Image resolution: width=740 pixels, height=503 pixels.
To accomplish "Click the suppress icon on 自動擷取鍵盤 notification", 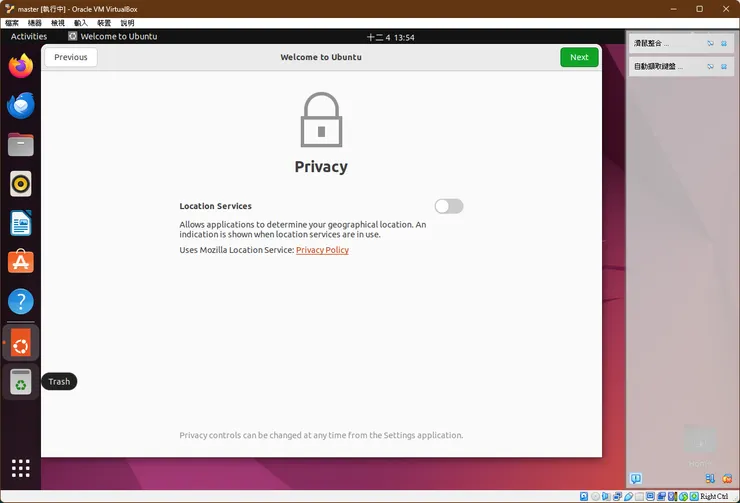I will [x=710, y=67].
